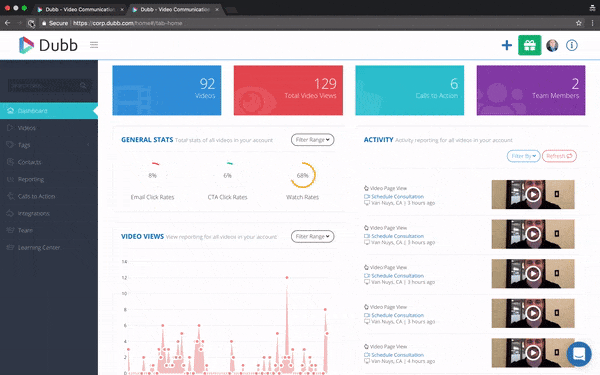The image size is (600, 375).
Task: Open General Stats Filter Range dropdown
Action: pyautogui.click(x=312, y=140)
